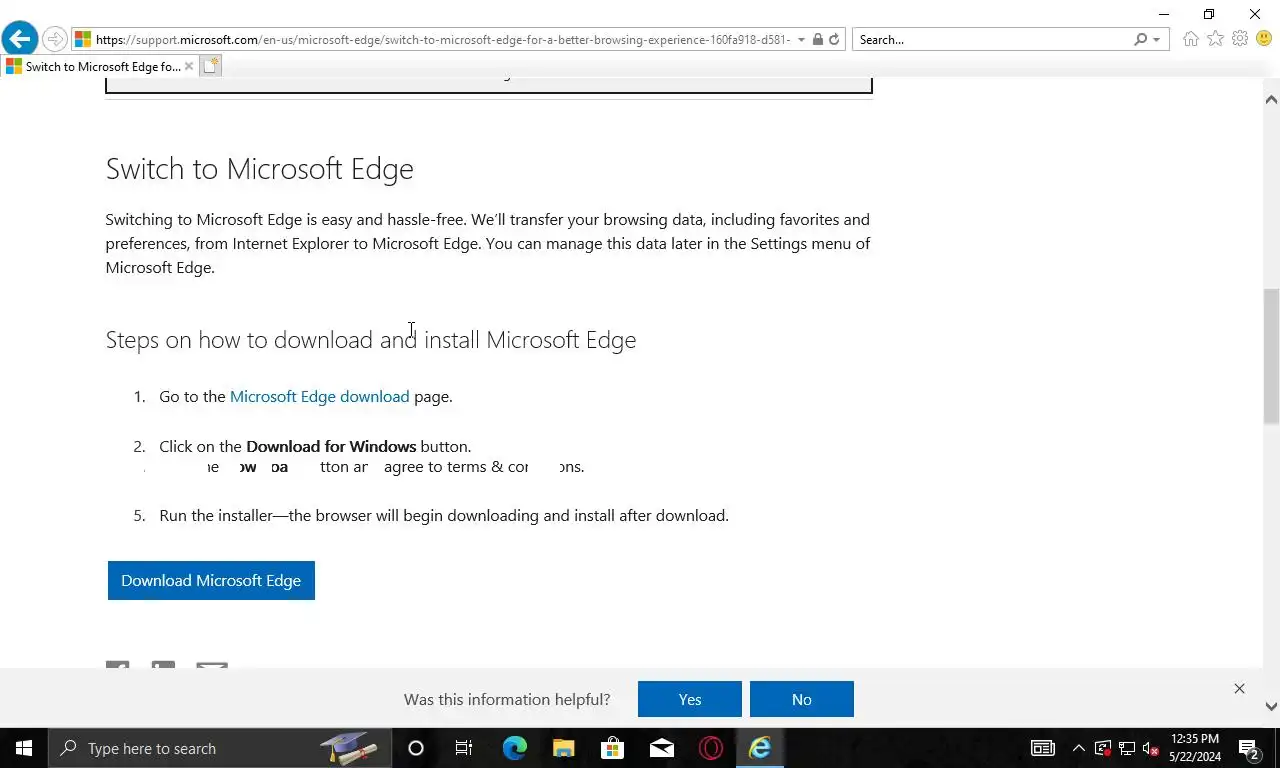Launch Opera browser from the taskbar
1280x768 pixels.
(711, 748)
